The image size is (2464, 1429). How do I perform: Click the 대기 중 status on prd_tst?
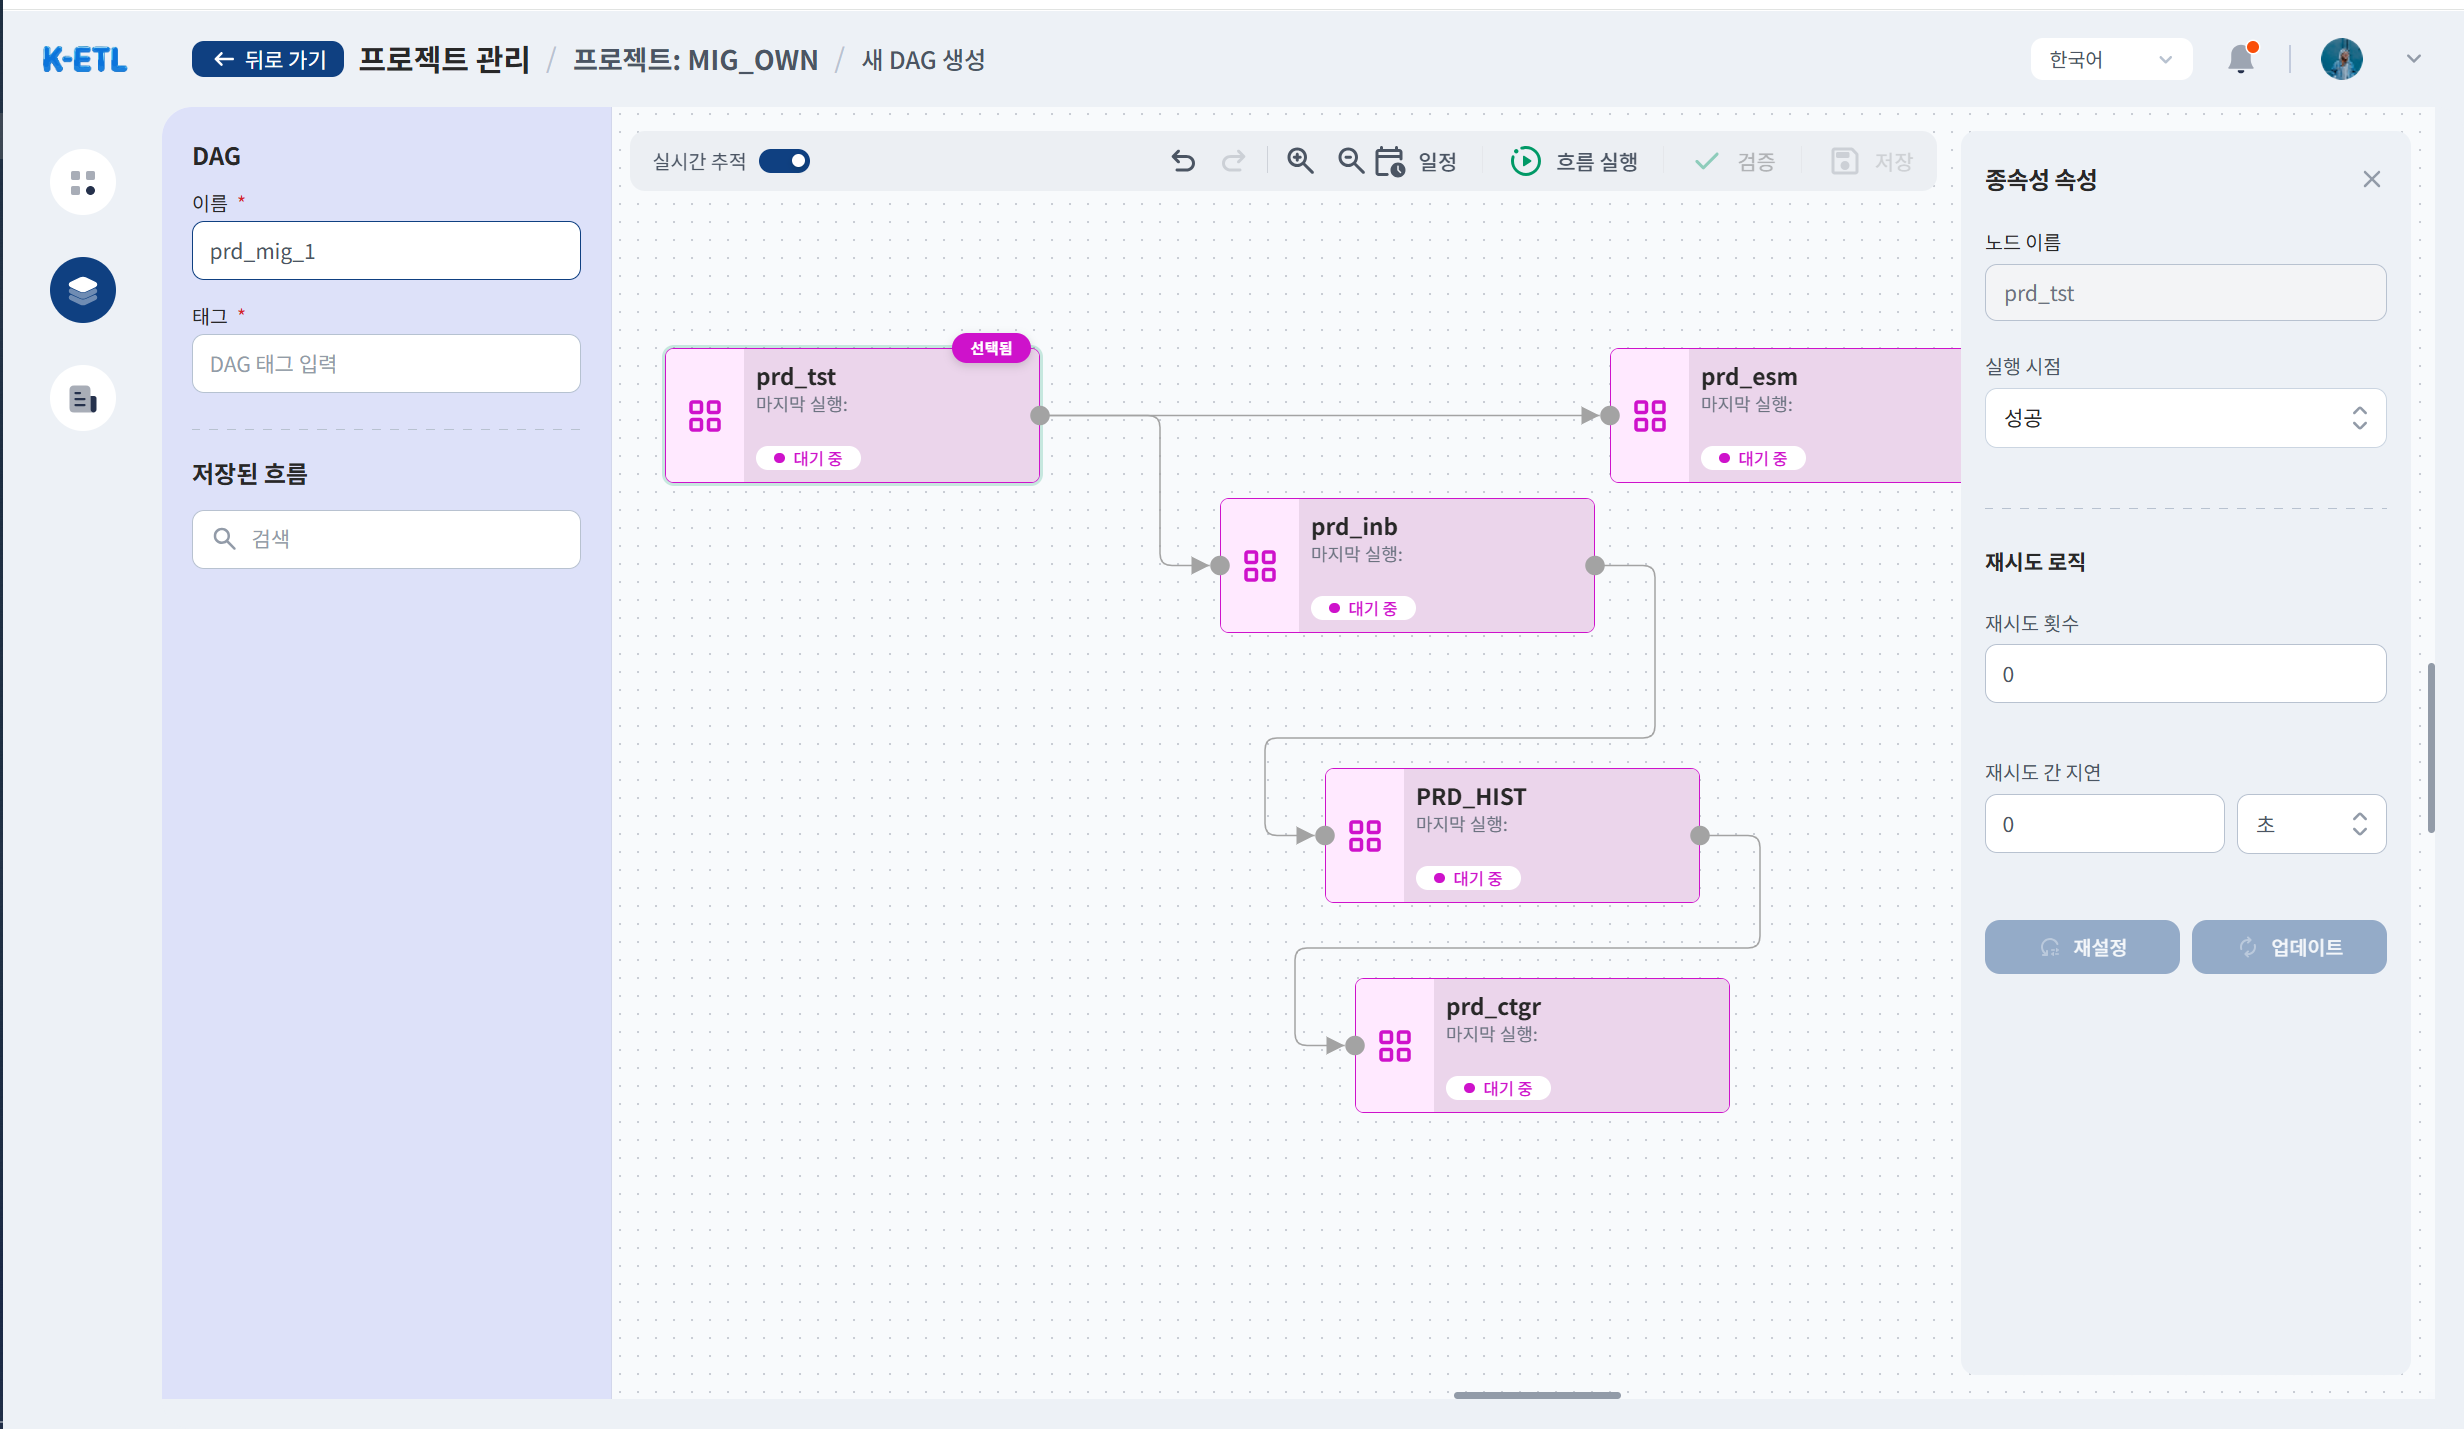point(808,458)
